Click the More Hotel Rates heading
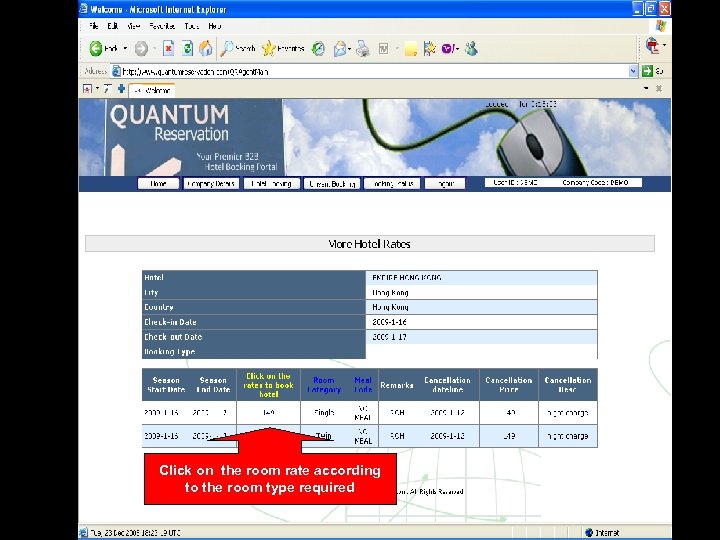720x540 pixels. (x=370, y=244)
